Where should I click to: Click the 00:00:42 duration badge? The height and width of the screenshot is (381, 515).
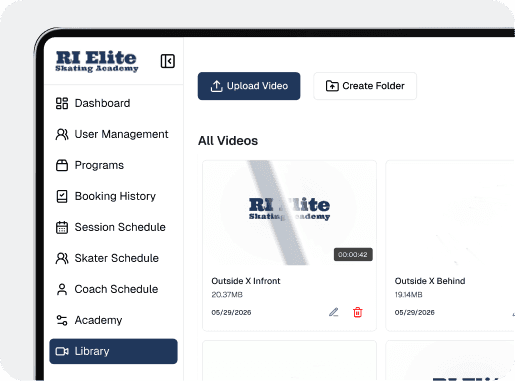pyautogui.click(x=353, y=255)
